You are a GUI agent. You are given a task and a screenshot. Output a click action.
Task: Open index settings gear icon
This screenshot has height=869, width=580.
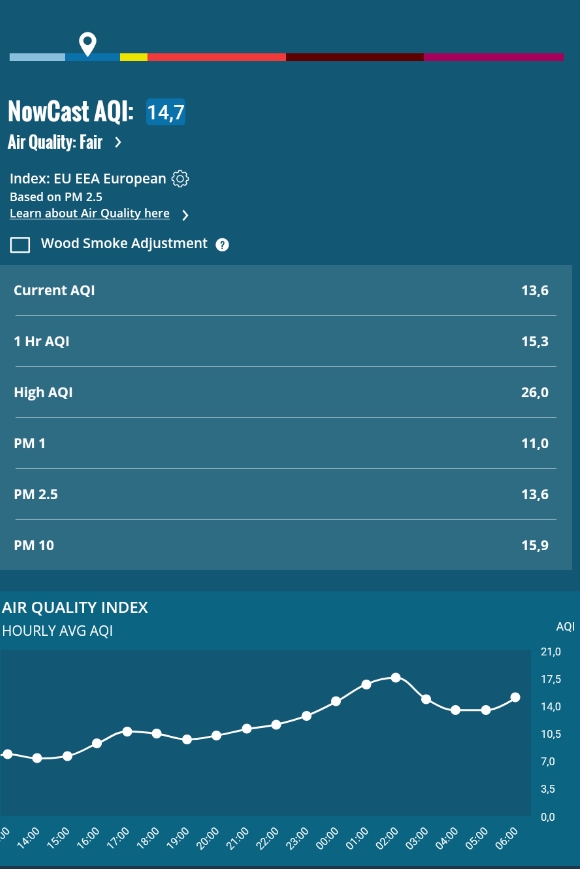(180, 178)
